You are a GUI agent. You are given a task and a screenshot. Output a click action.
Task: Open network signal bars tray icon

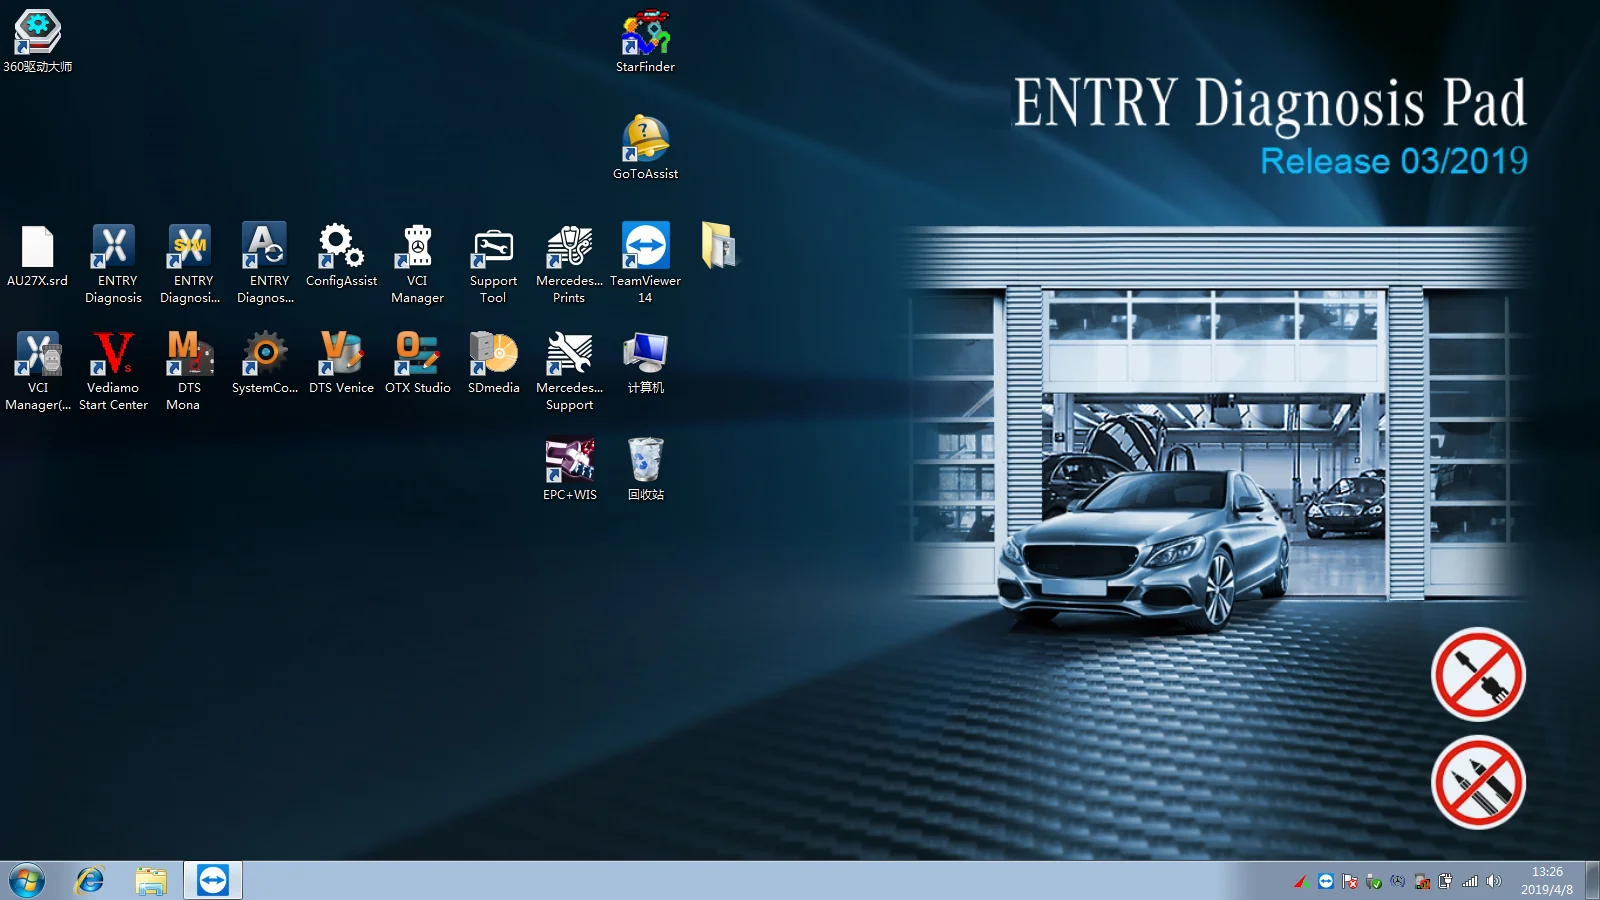pyautogui.click(x=1470, y=881)
